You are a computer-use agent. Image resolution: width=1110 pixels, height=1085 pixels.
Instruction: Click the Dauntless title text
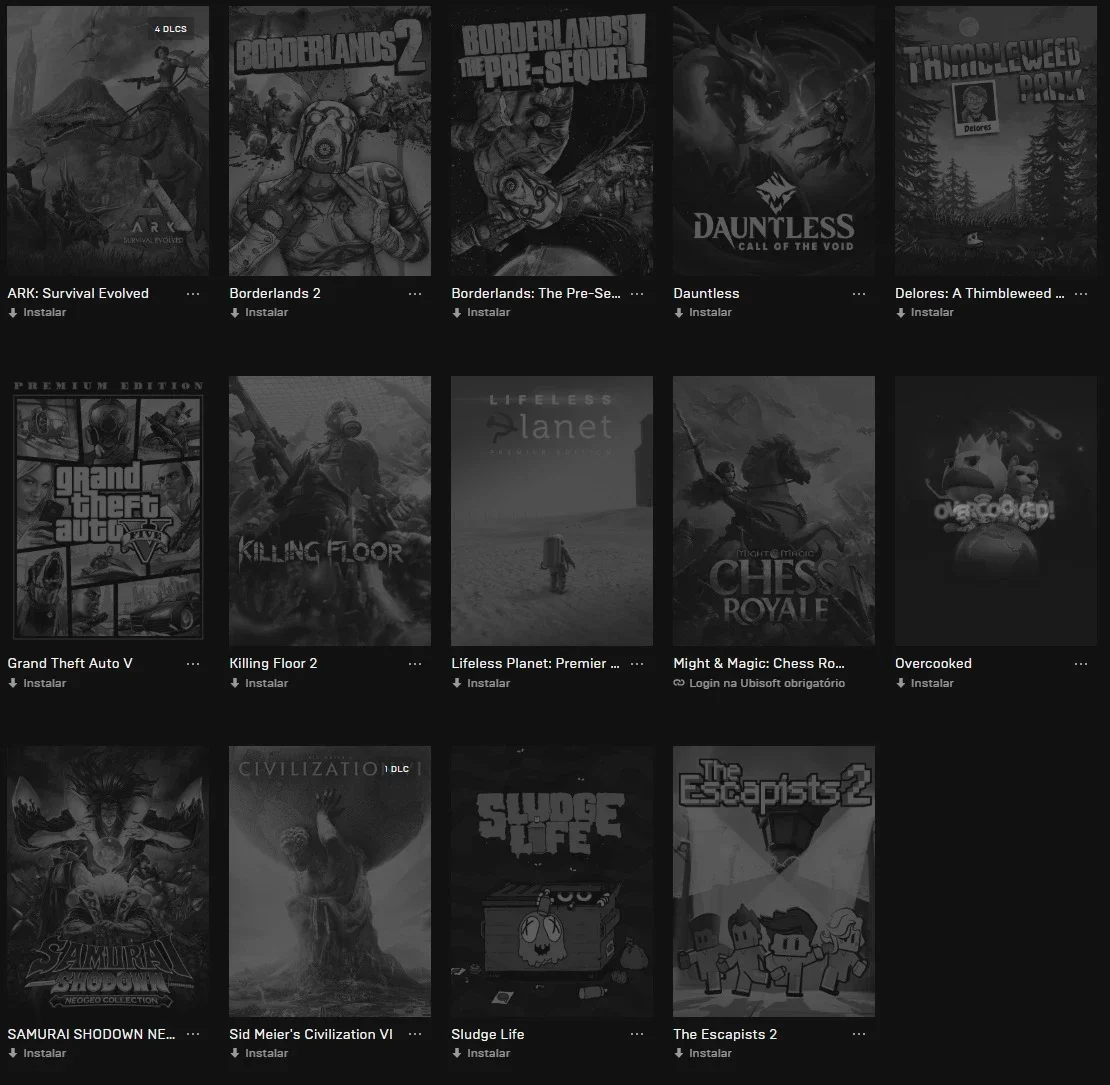click(706, 293)
